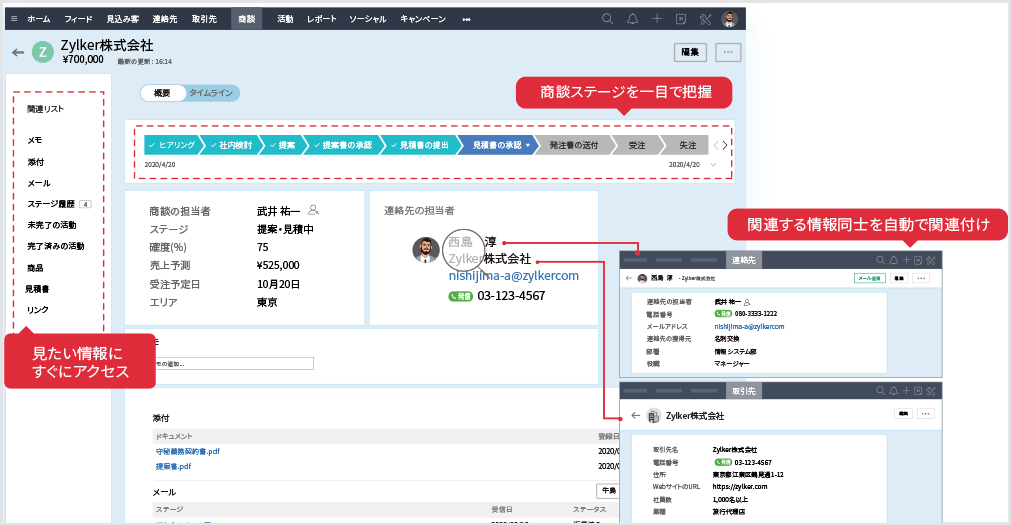Open more options menu in top navigation

click(x=466, y=19)
